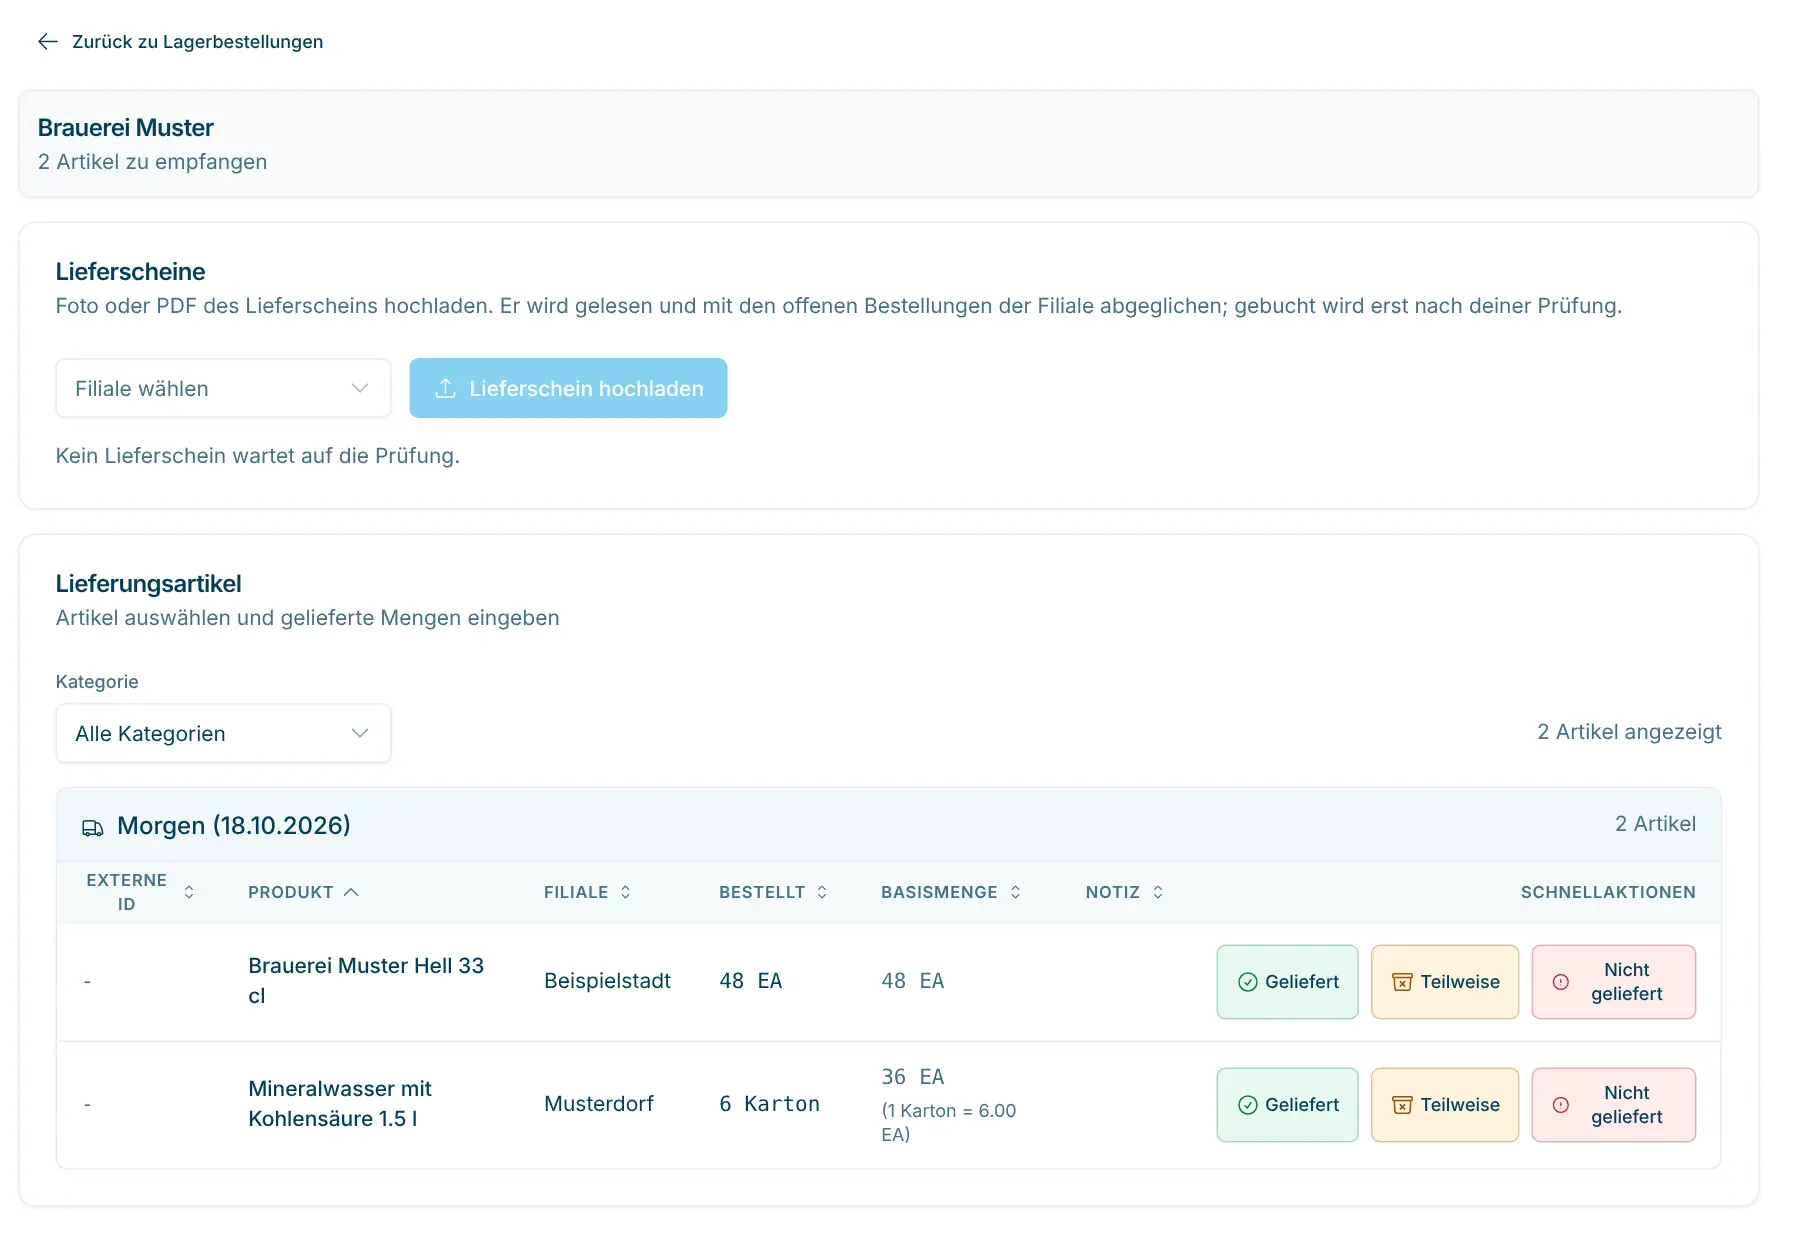The height and width of the screenshot is (1242, 1796).
Task: Sort table by Notiz column header
Action: pyautogui.click(x=1125, y=892)
